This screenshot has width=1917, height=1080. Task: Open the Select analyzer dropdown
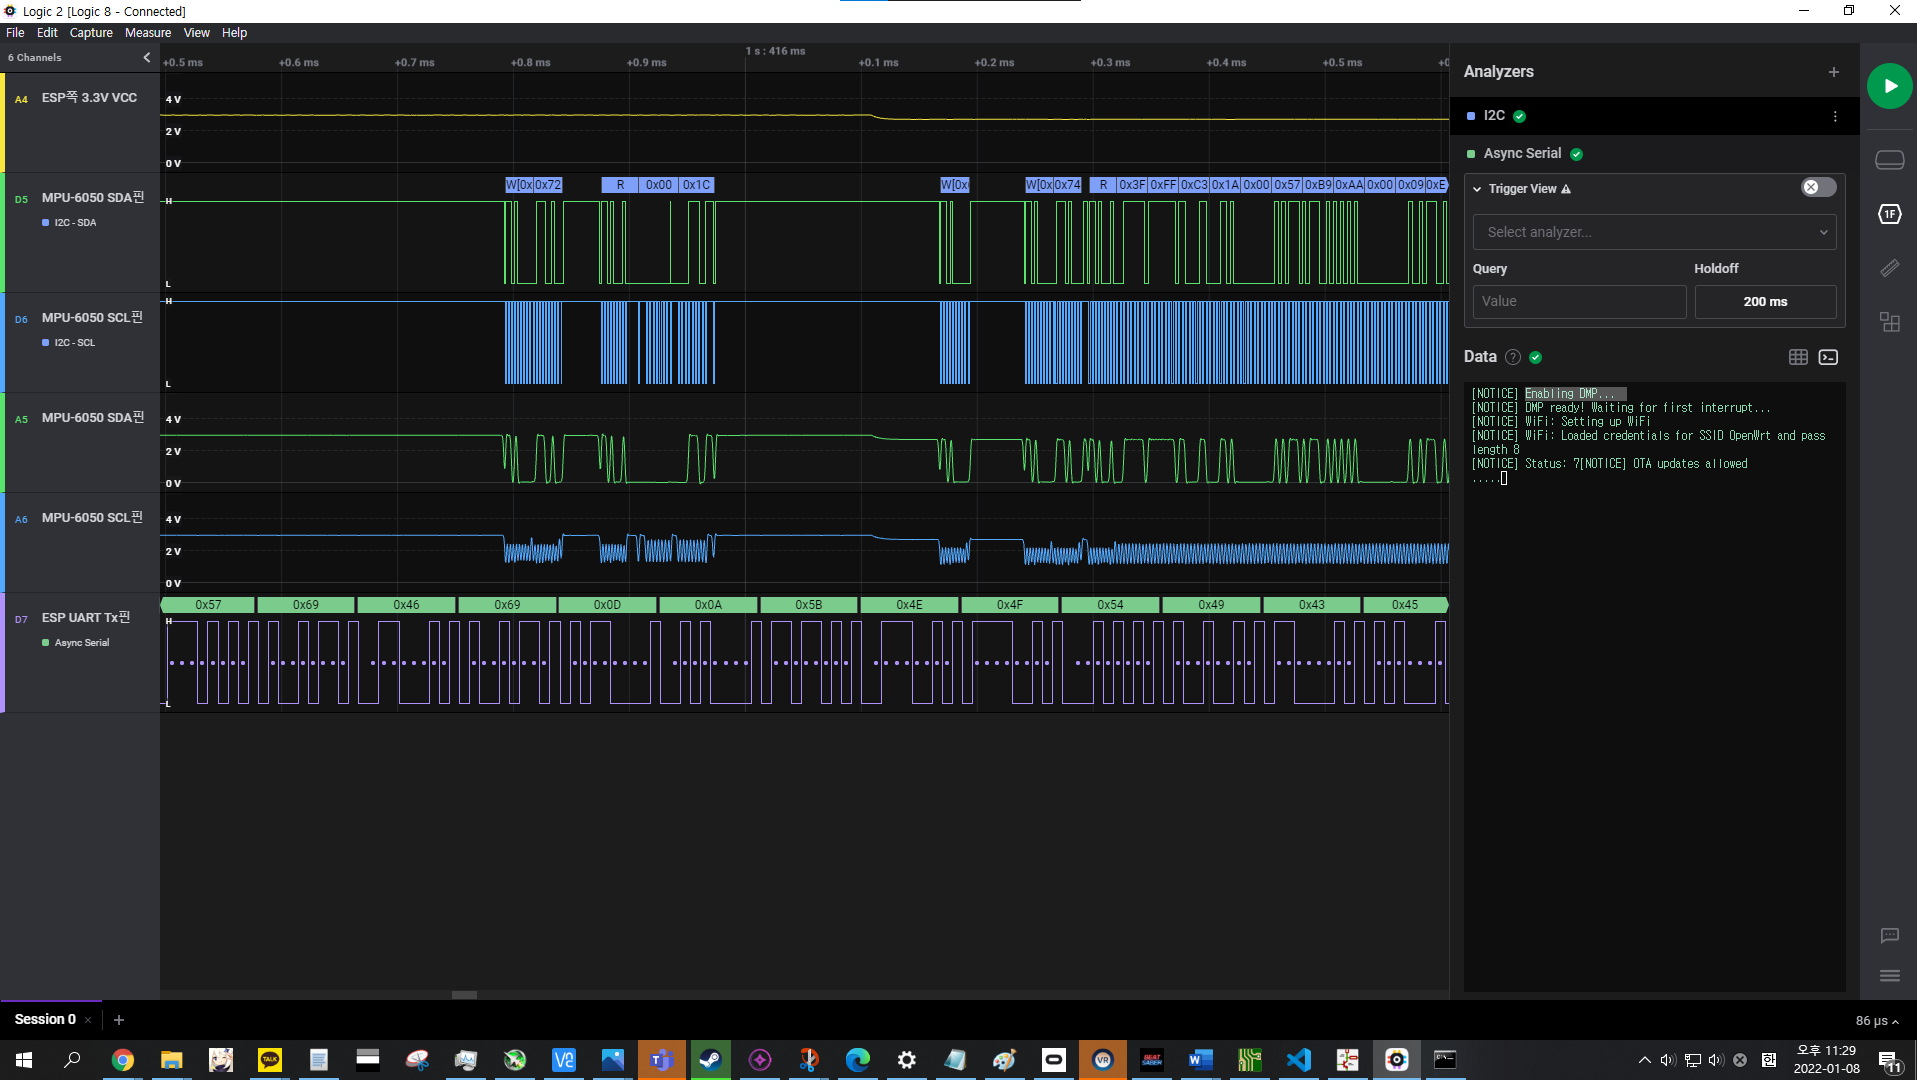[1653, 232]
